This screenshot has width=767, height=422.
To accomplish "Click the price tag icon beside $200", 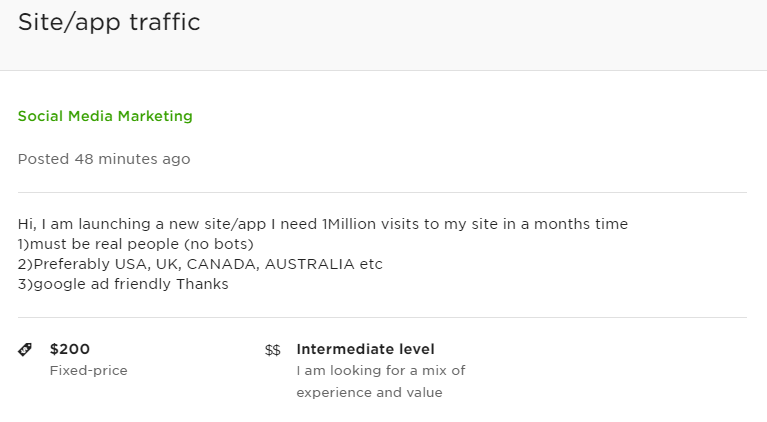I will (25, 350).
